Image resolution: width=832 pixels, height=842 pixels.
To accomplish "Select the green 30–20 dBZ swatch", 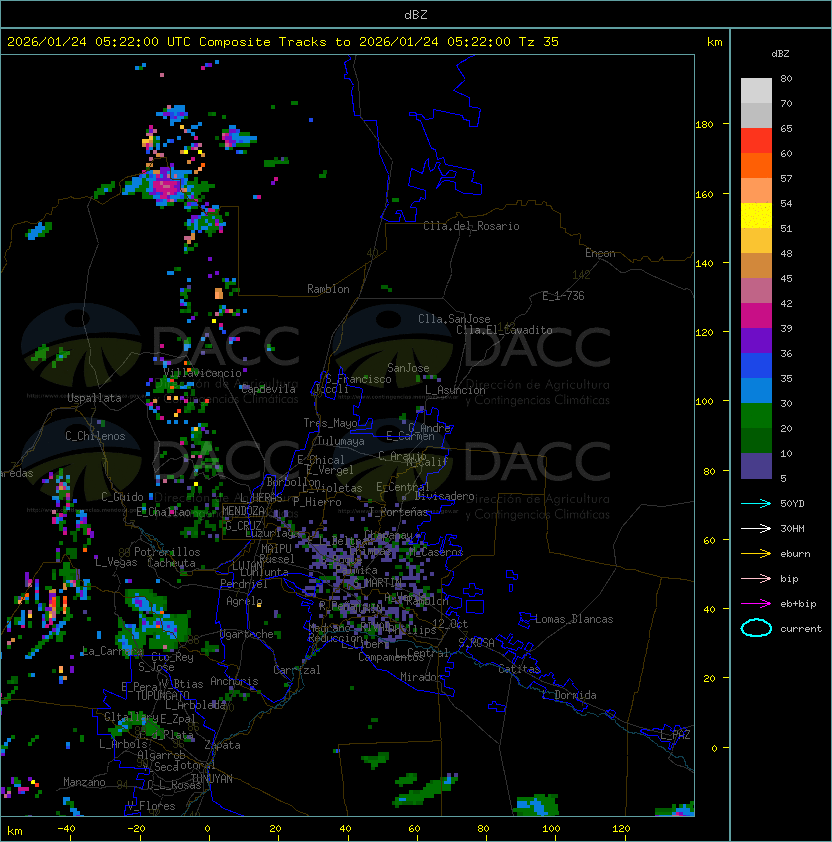I will (756, 415).
